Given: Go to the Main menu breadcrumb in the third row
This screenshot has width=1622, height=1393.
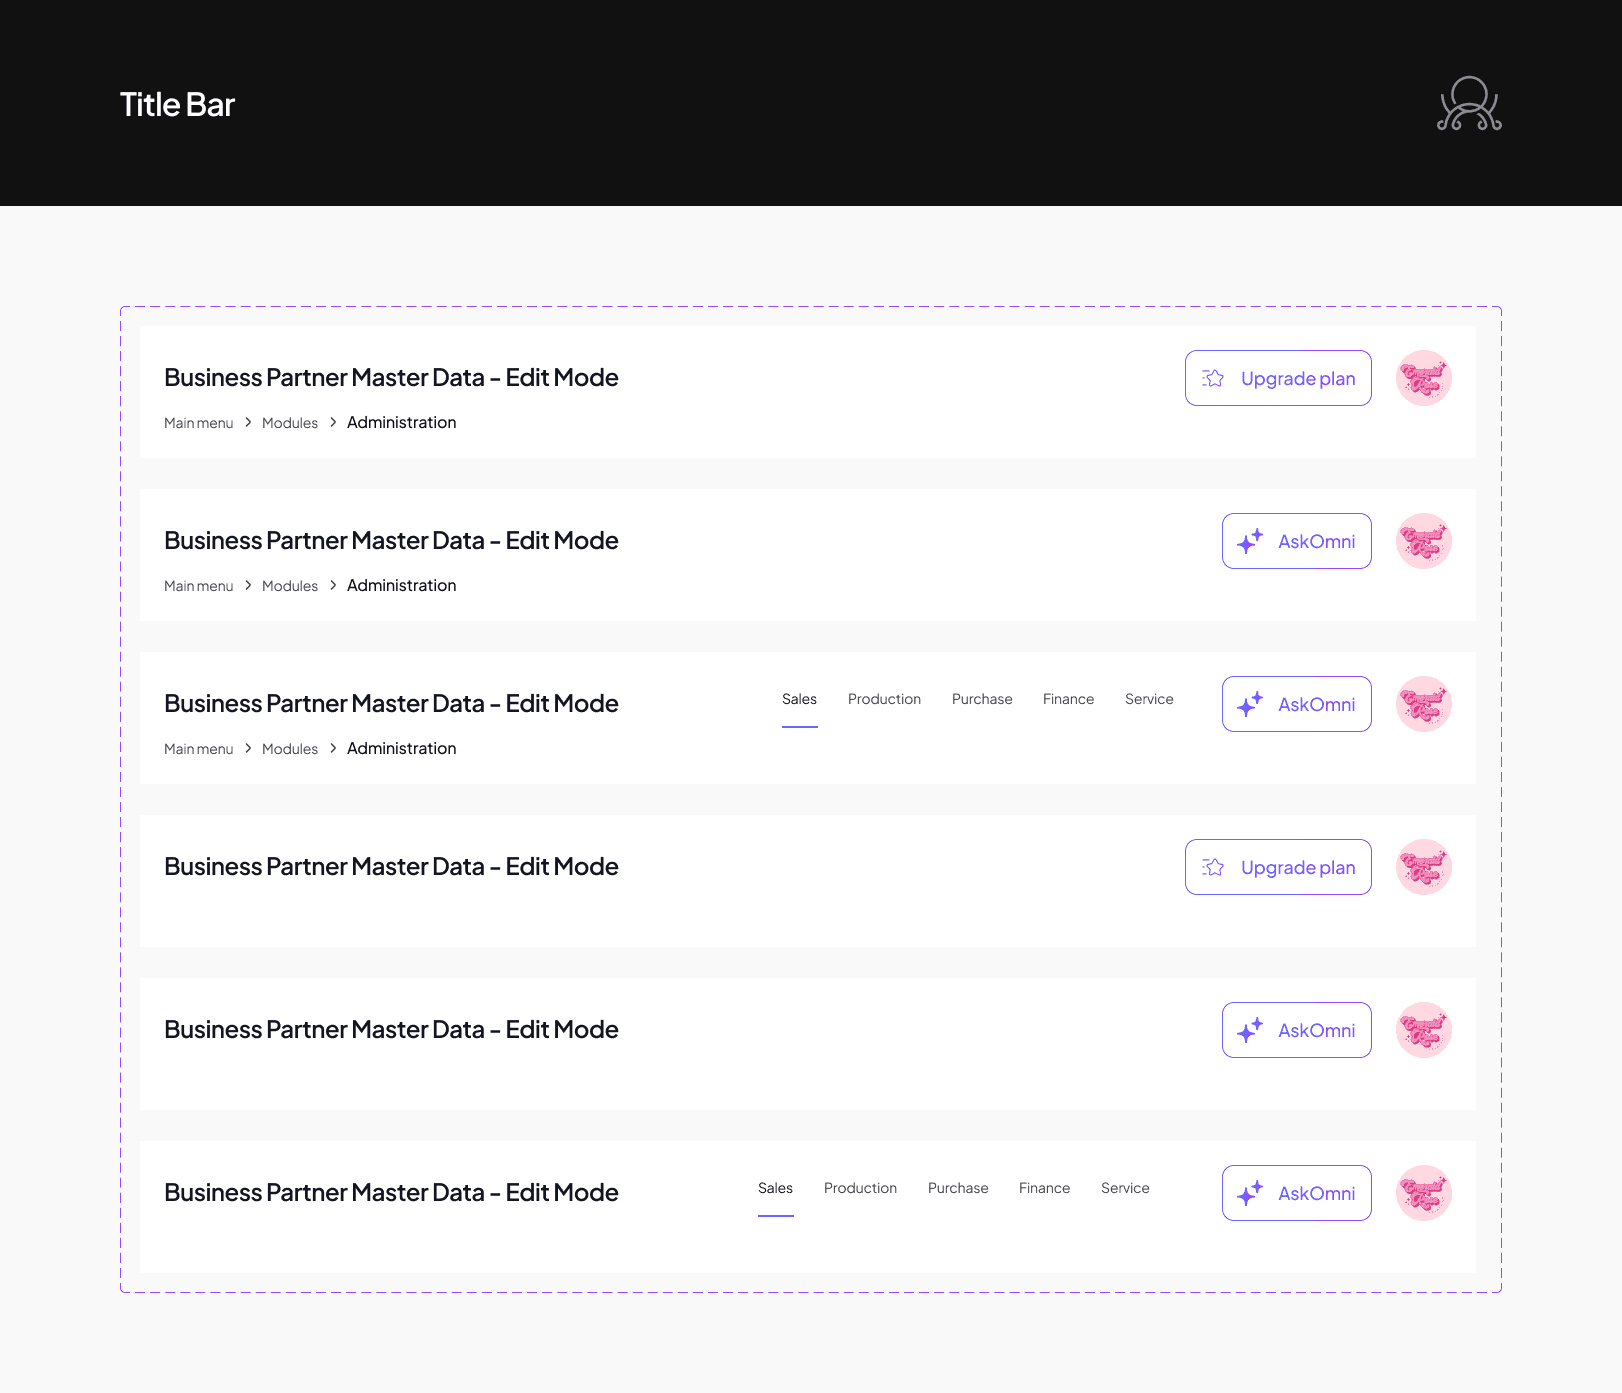Looking at the screenshot, I should point(199,749).
